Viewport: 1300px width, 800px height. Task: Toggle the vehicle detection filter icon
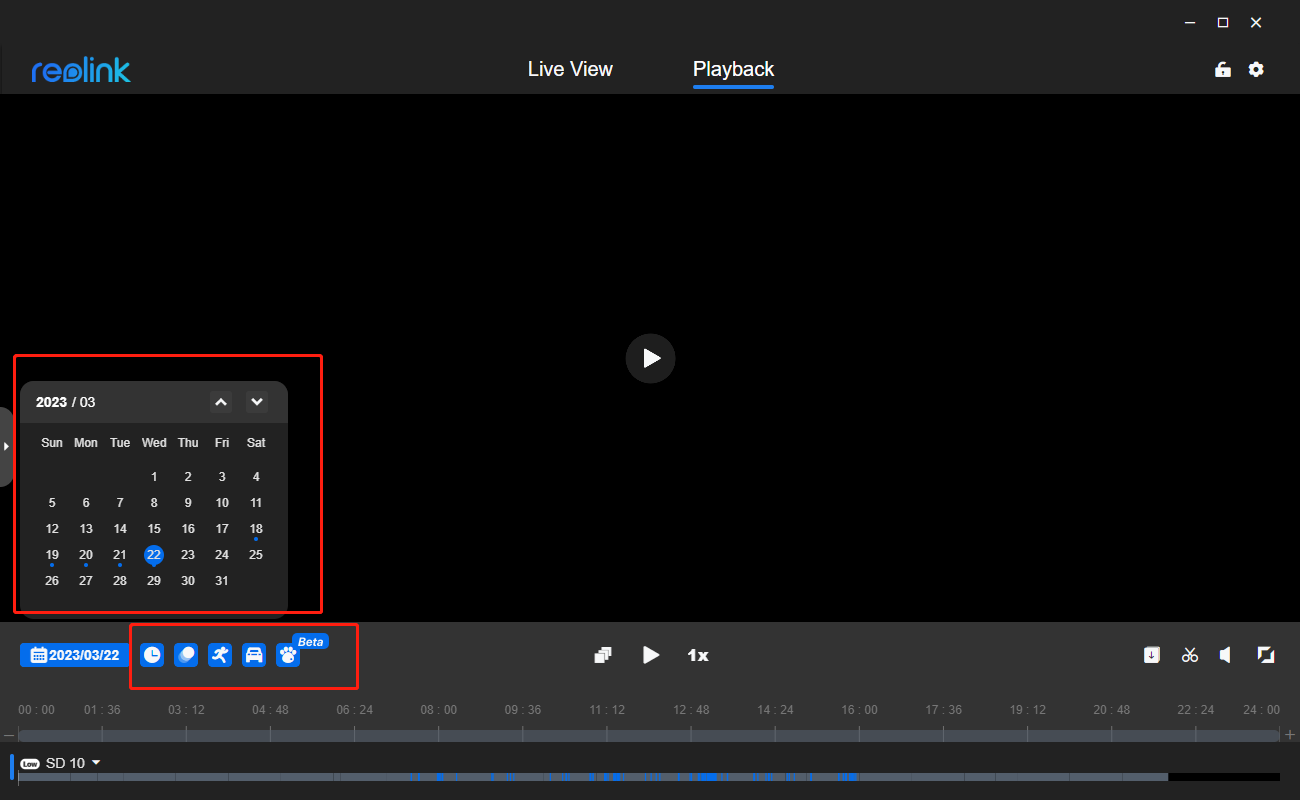[x=254, y=655]
